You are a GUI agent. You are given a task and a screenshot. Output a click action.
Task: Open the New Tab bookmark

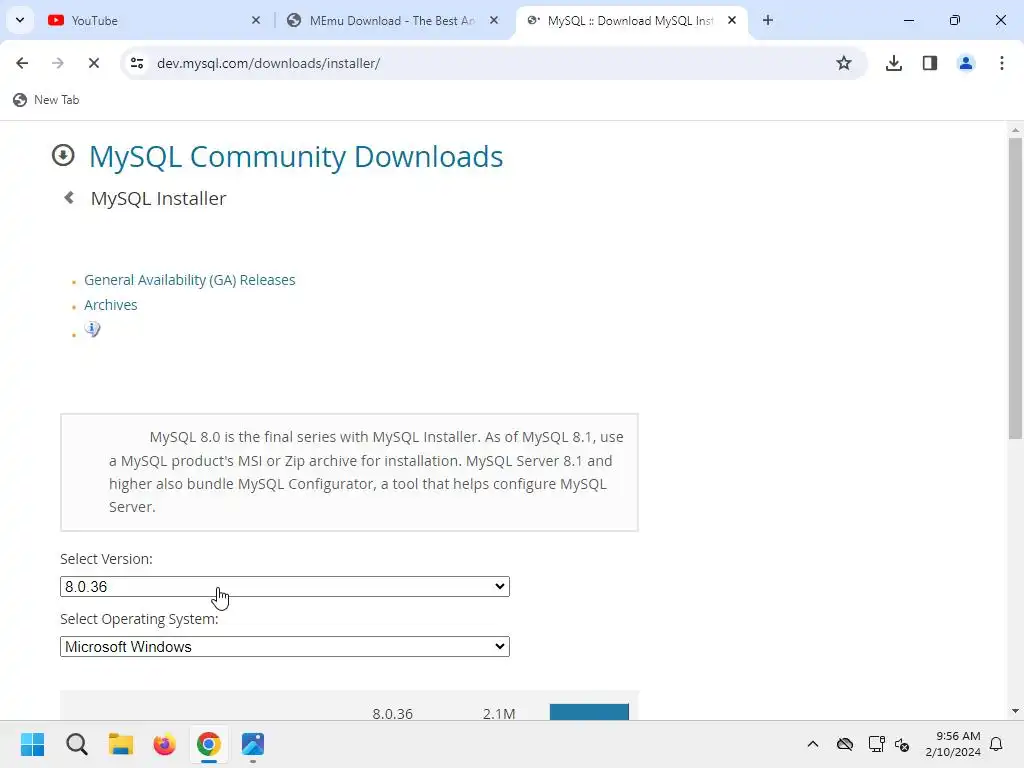46,100
